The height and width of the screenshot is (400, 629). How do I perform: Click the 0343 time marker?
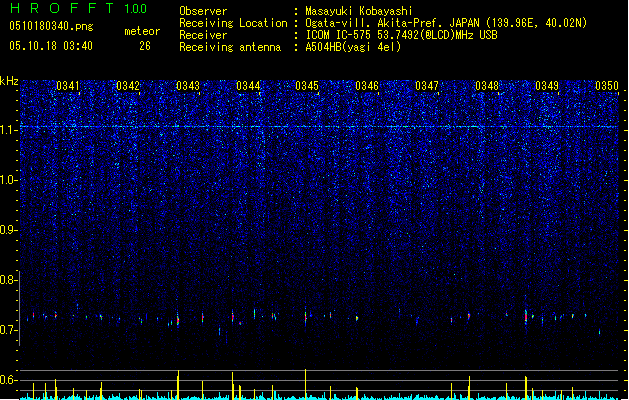pos(188,85)
